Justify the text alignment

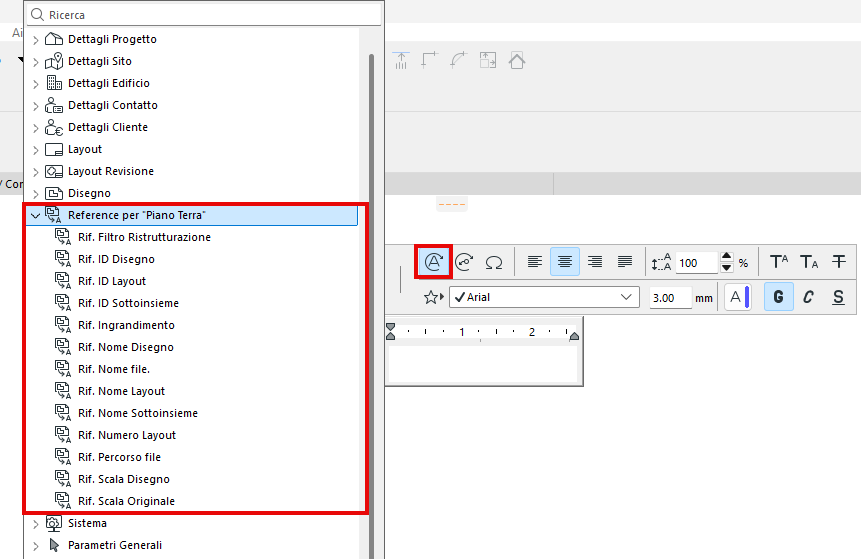tap(625, 262)
